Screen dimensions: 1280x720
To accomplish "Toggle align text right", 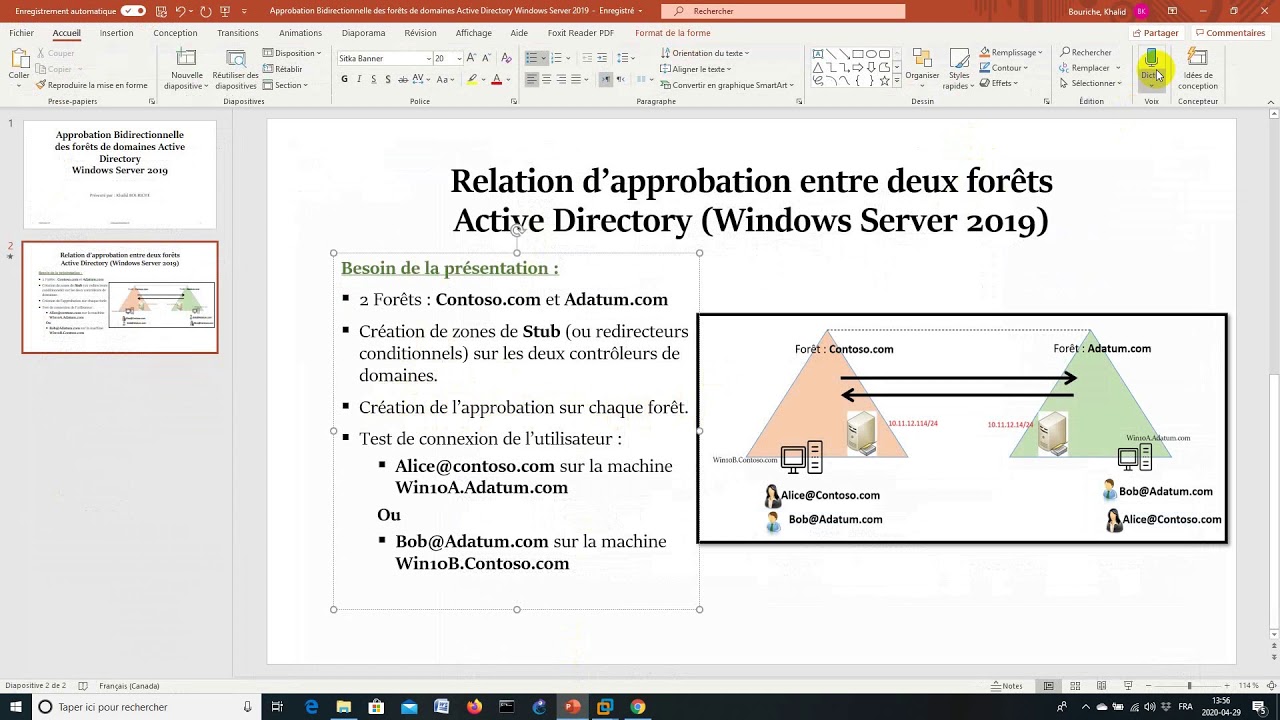I will 562,79.
